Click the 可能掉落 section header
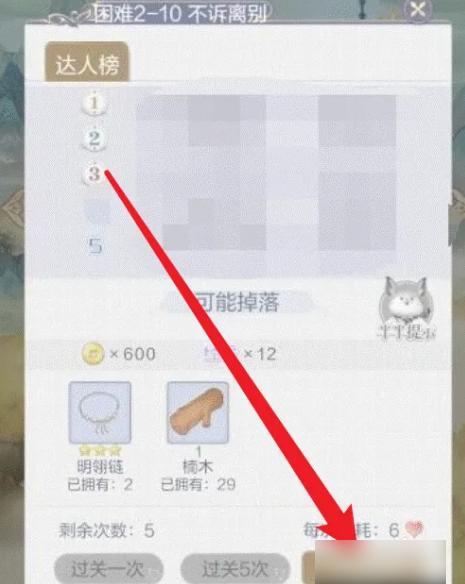 [238, 302]
